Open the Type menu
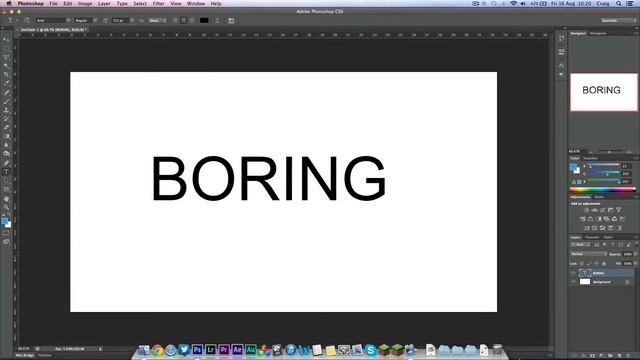The image size is (640, 360). pyautogui.click(x=122, y=3)
